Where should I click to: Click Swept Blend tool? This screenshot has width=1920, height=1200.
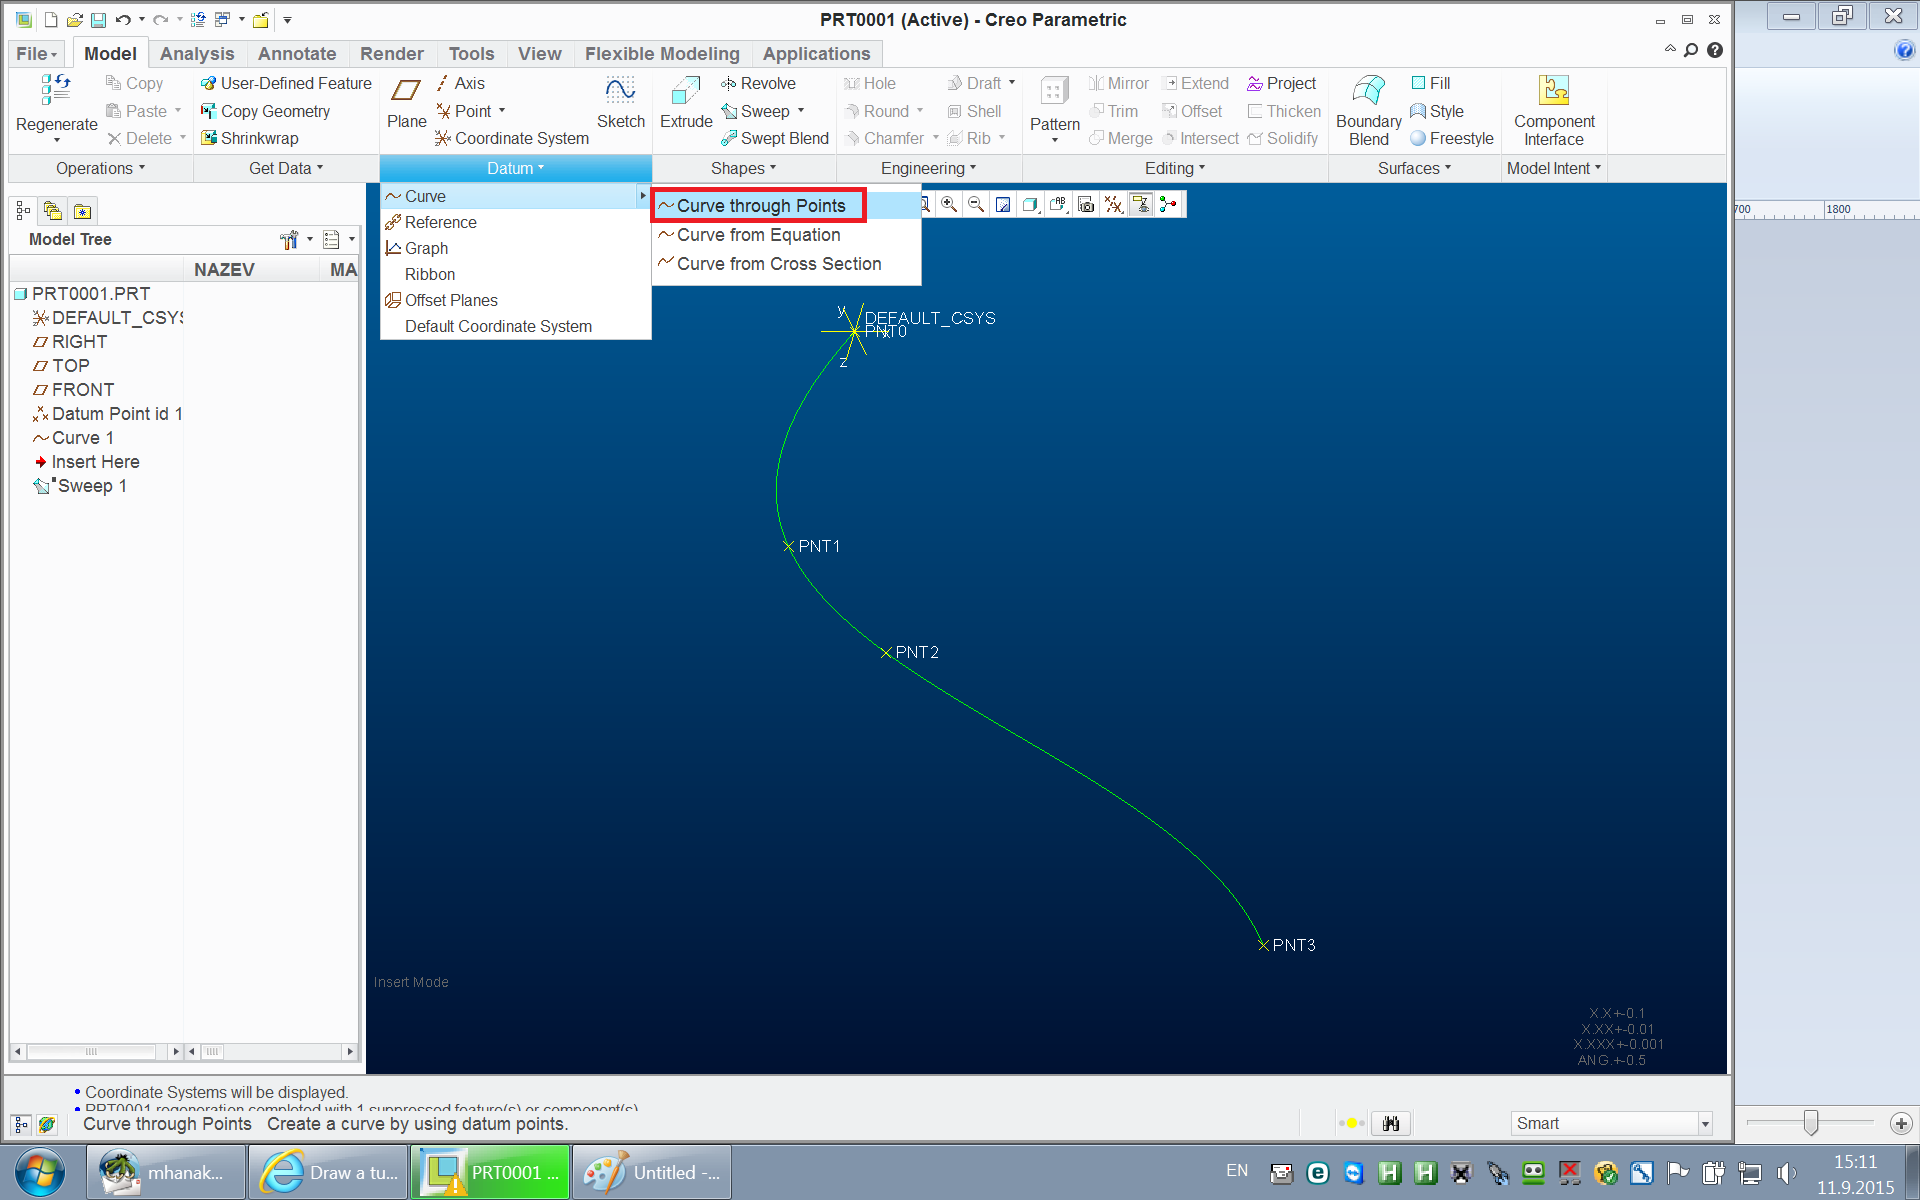(x=775, y=138)
